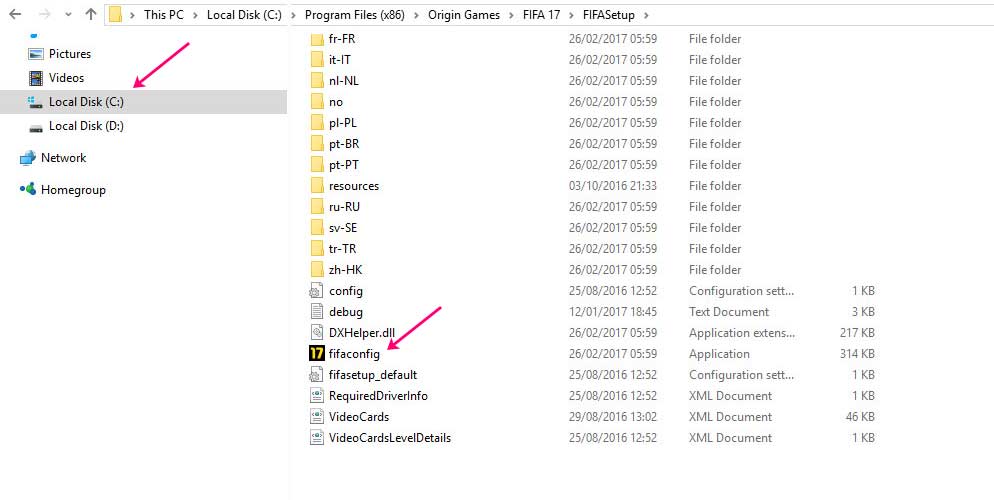The width and height of the screenshot is (994, 500).
Task: Select the file name fifasetup_default
Action: tap(373, 375)
